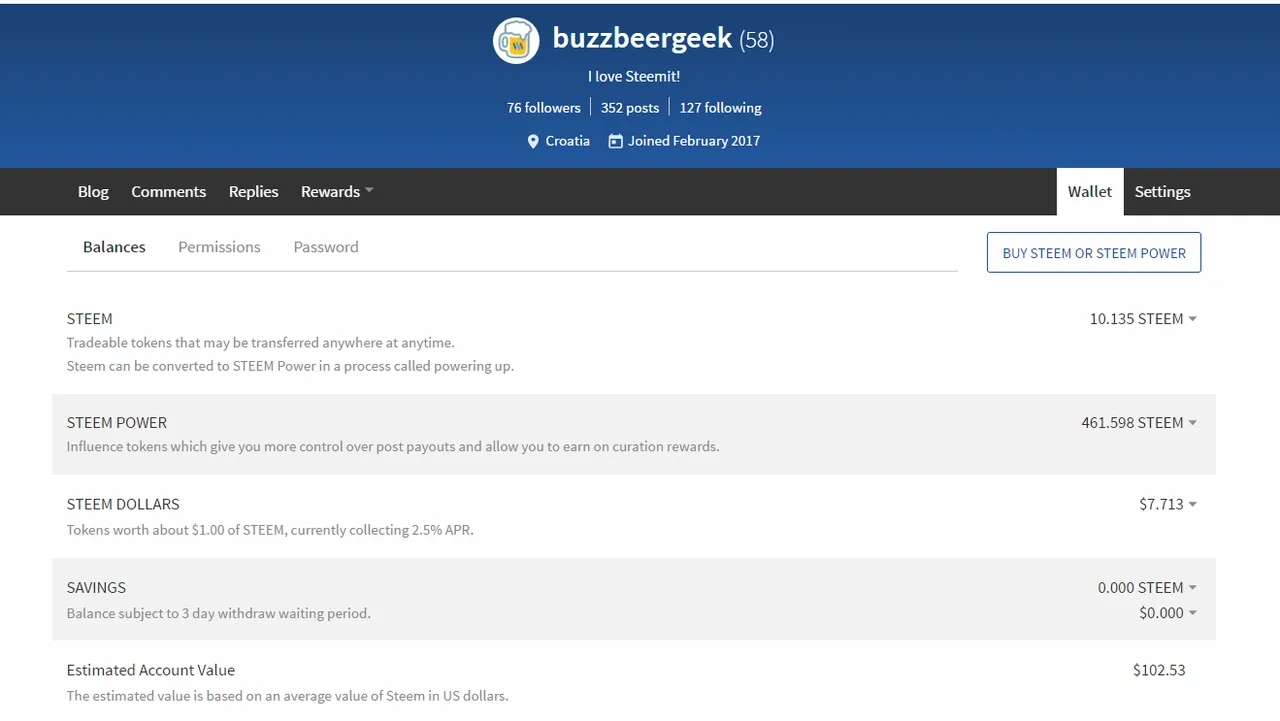Select the Wallet tab

coord(1089,192)
